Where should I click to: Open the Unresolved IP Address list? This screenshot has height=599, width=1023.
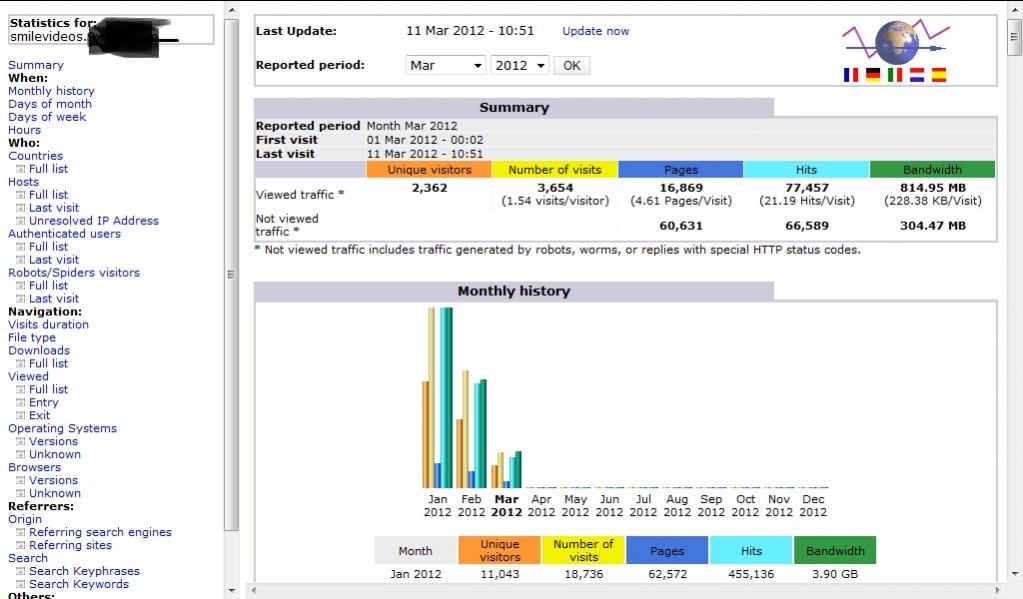93,221
